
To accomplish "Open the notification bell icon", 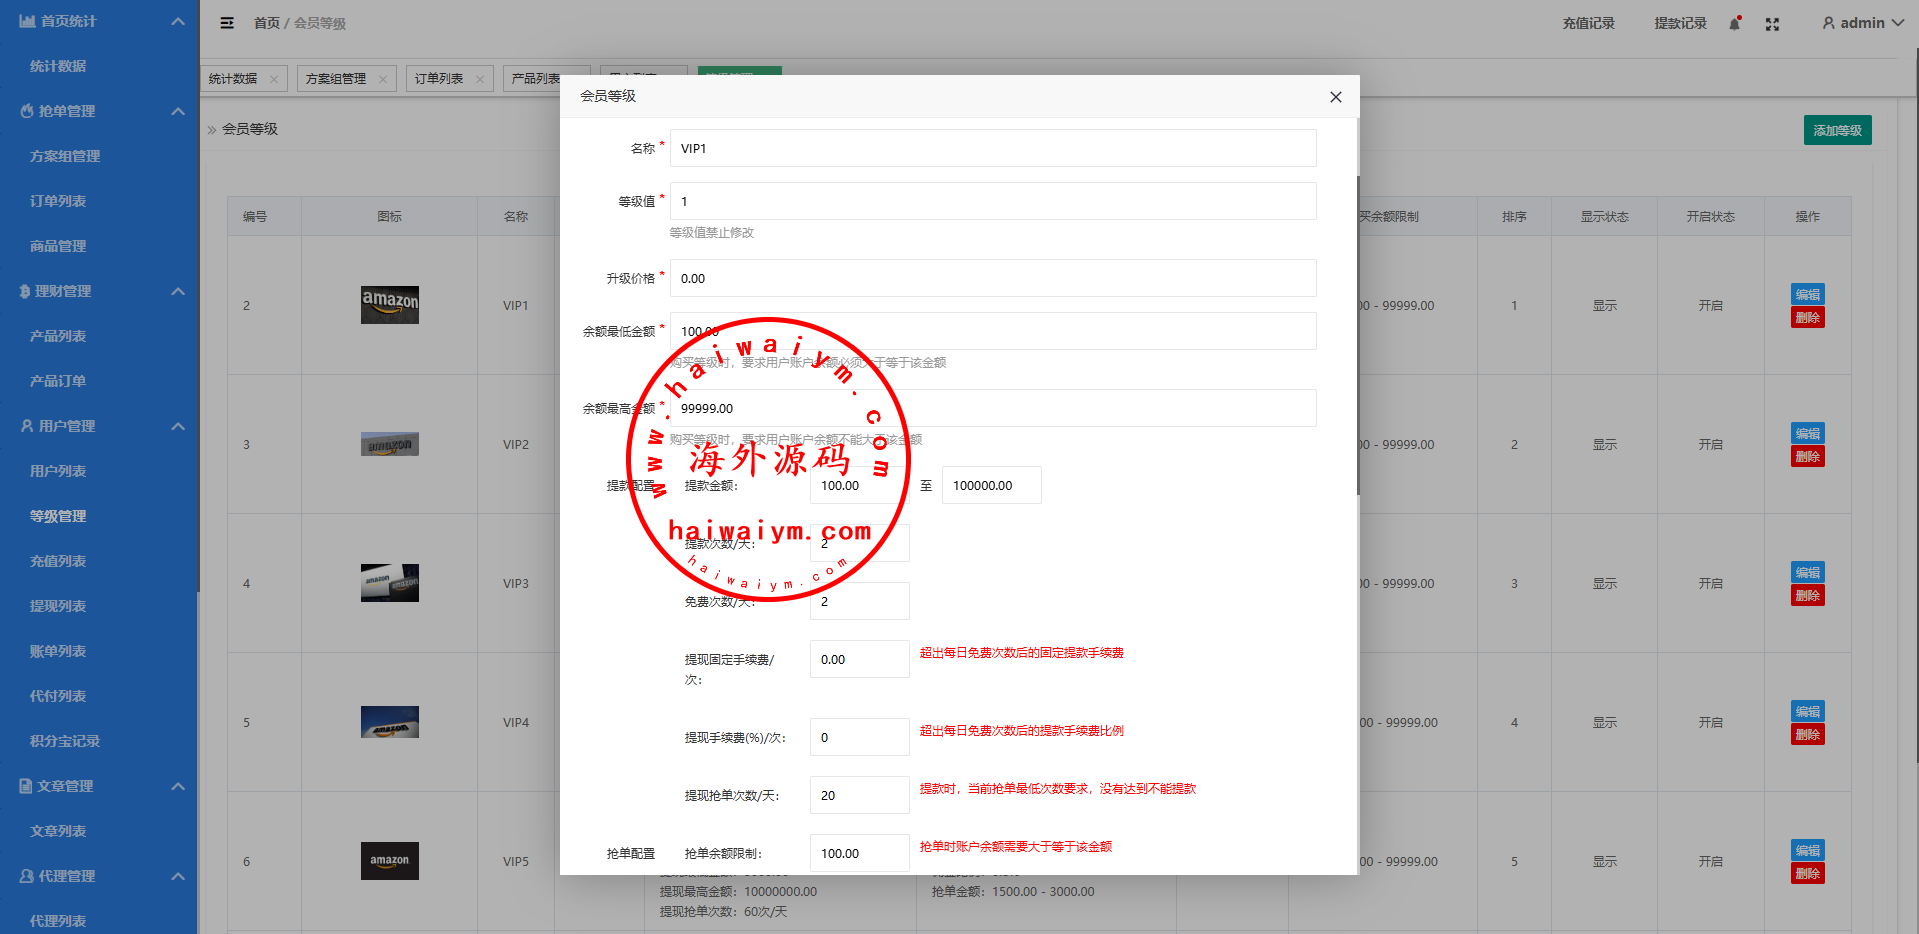I will click(x=1735, y=23).
